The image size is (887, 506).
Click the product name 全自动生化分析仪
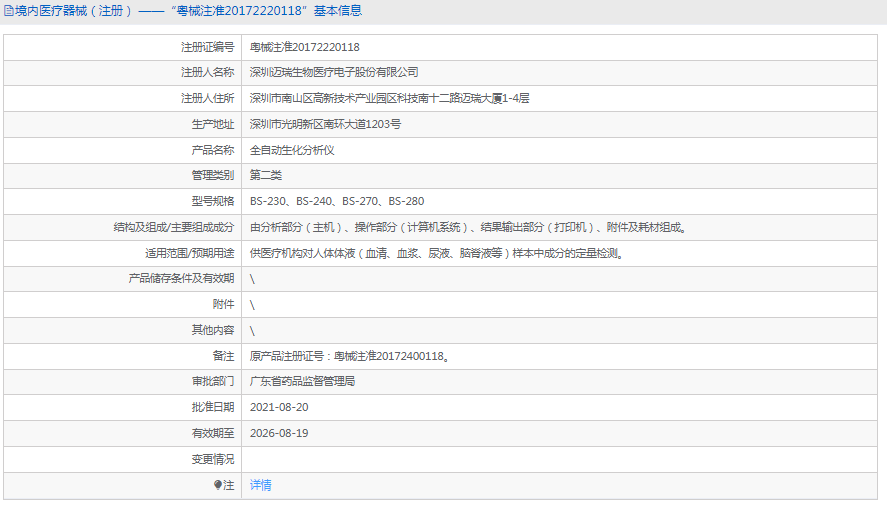pyautogui.click(x=292, y=151)
